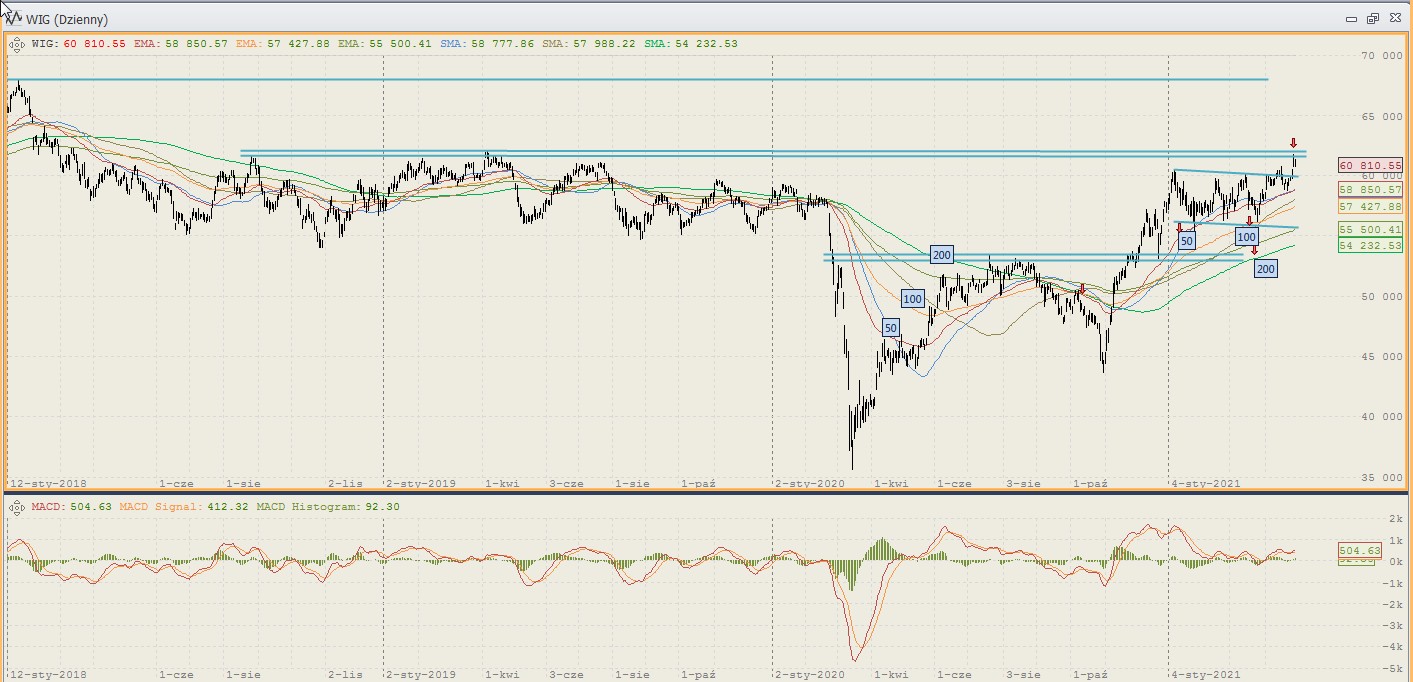Image resolution: width=1413 pixels, height=682 pixels.
Task: Click the WIG series label in the legend
Action: (44, 44)
